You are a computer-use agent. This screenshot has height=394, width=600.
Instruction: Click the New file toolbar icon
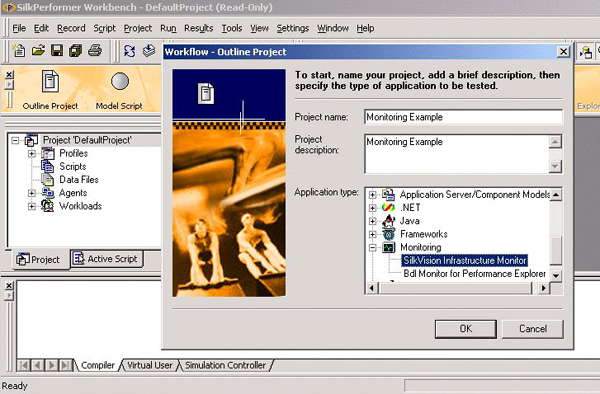click(18, 50)
